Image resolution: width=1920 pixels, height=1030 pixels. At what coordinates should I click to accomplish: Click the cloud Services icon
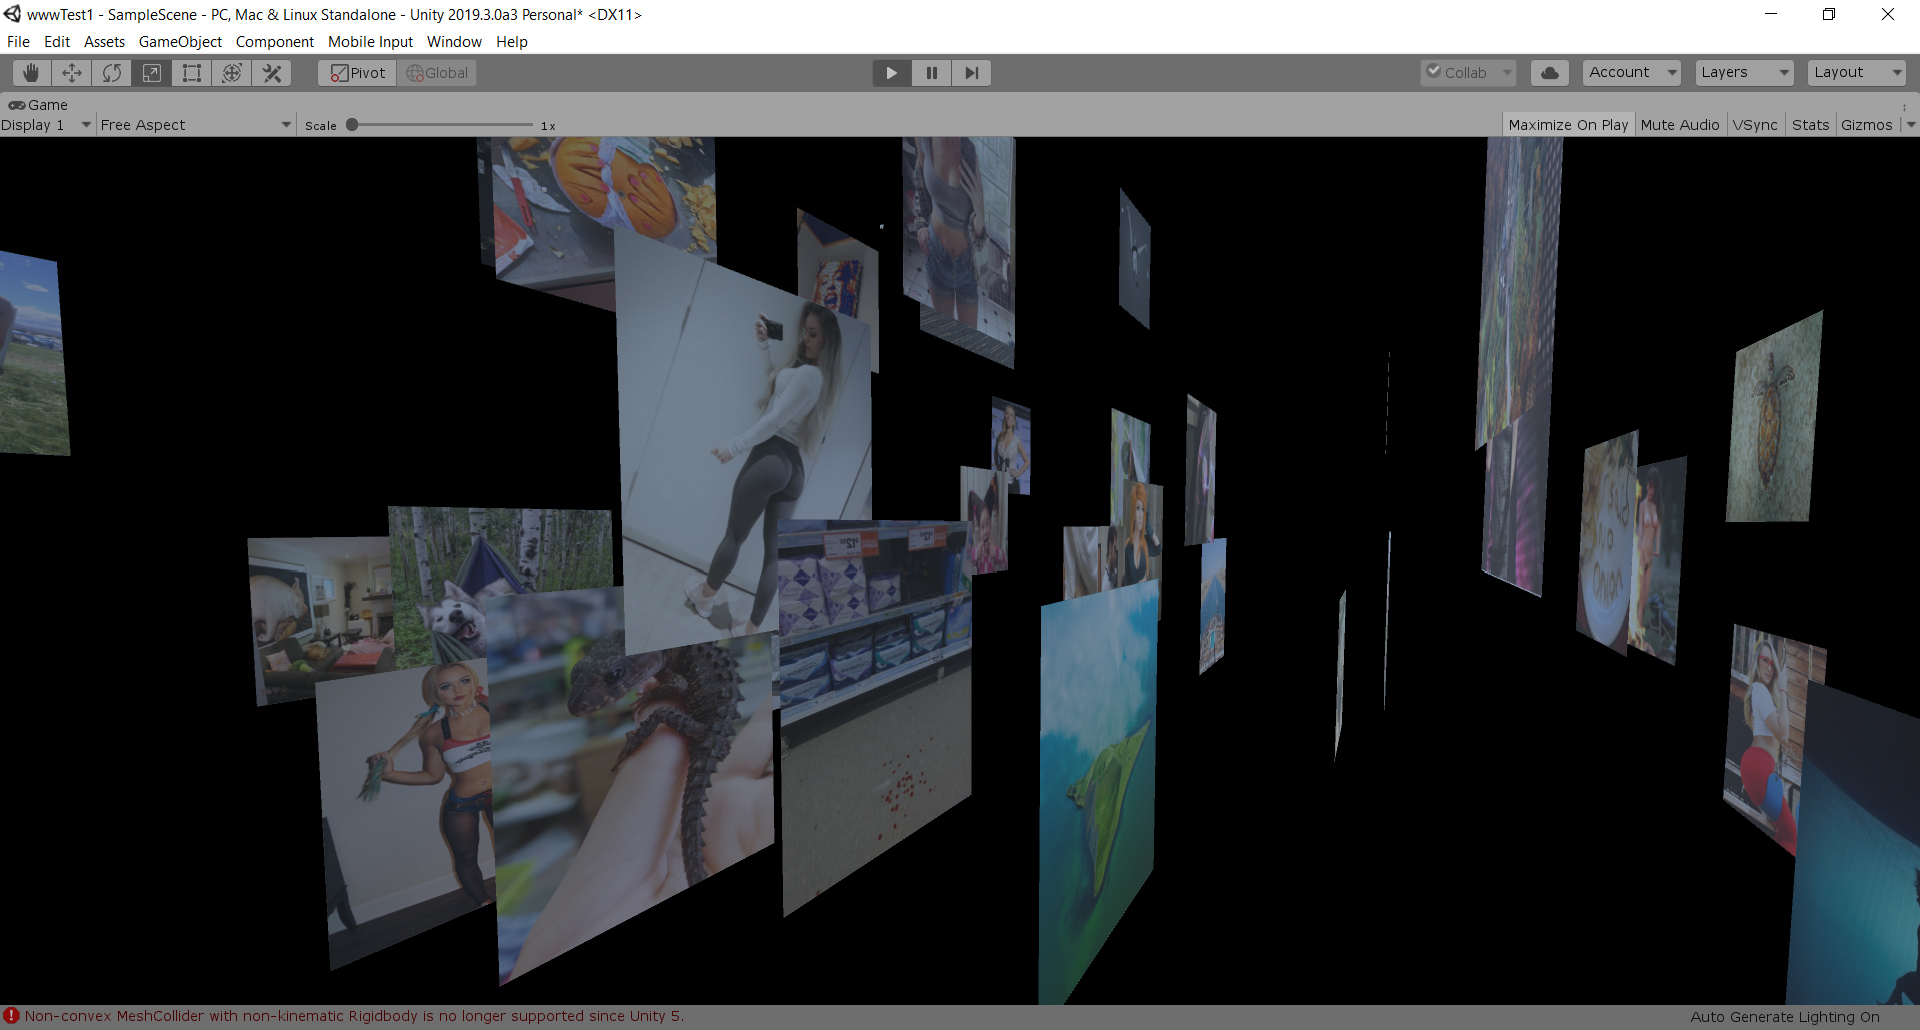1549,73
